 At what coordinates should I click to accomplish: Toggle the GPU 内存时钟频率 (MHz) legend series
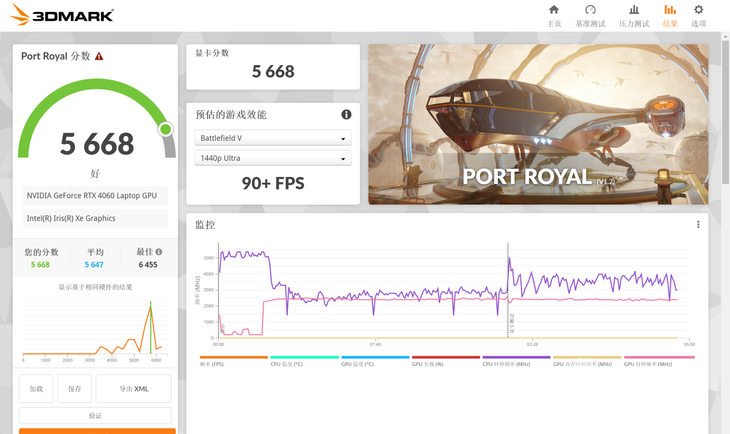click(x=587, y=361)
